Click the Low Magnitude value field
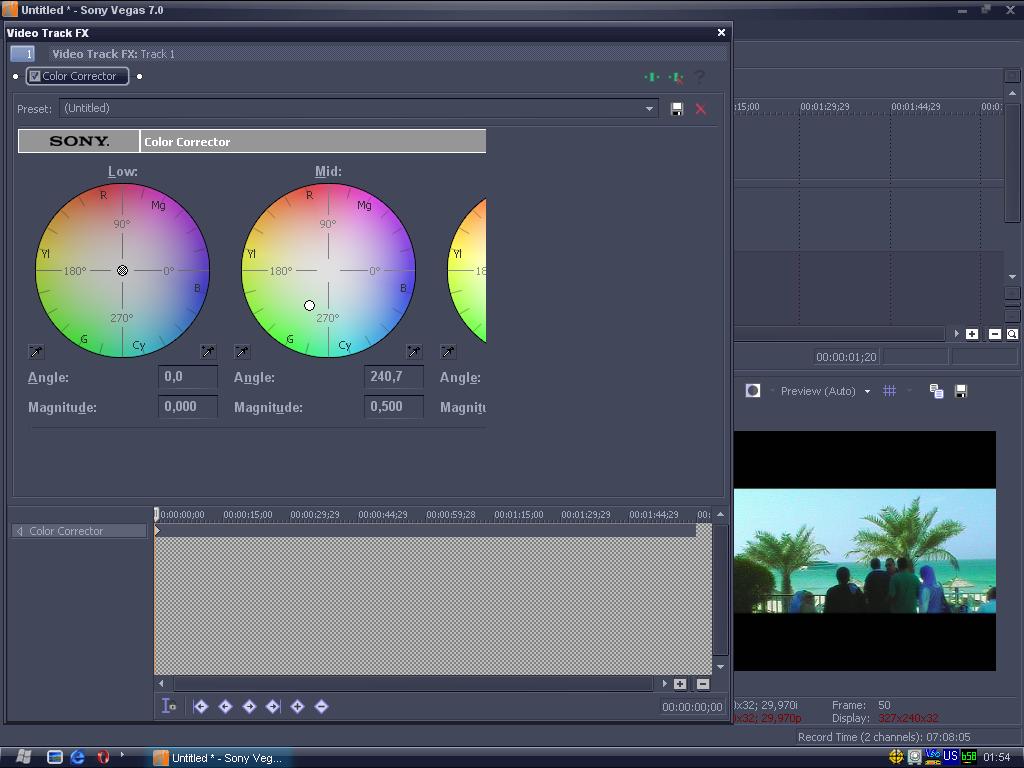This screenshot has width=1024, height=768. coord(188,407)
